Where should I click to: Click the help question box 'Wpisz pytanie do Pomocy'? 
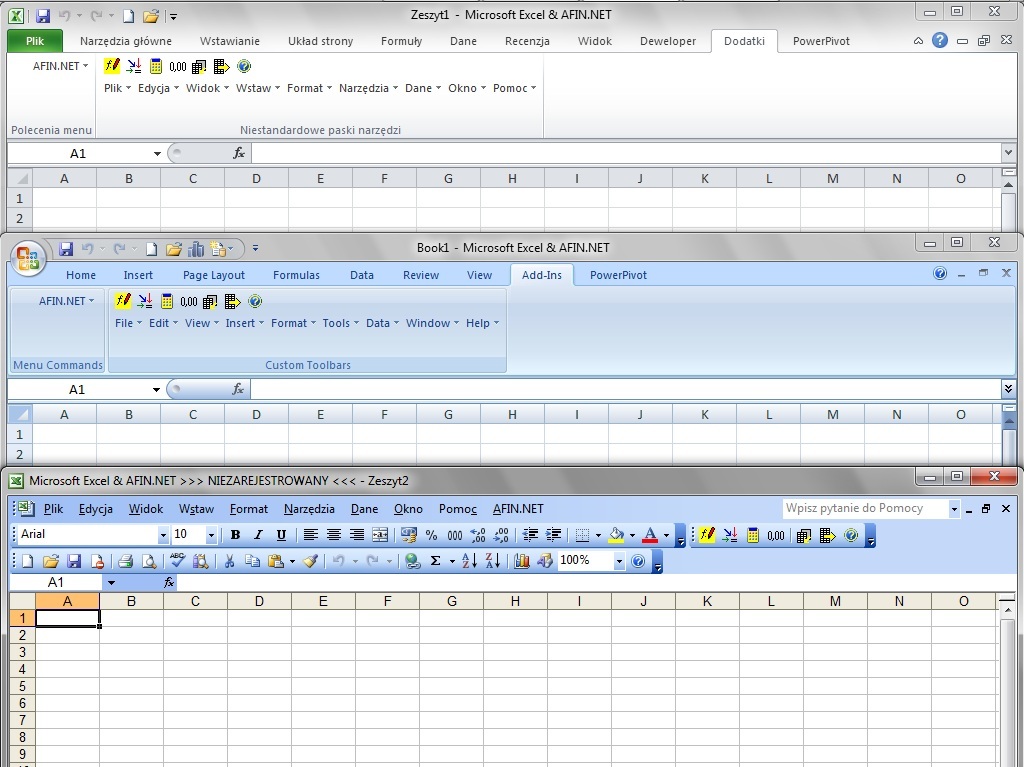(865, 508)
